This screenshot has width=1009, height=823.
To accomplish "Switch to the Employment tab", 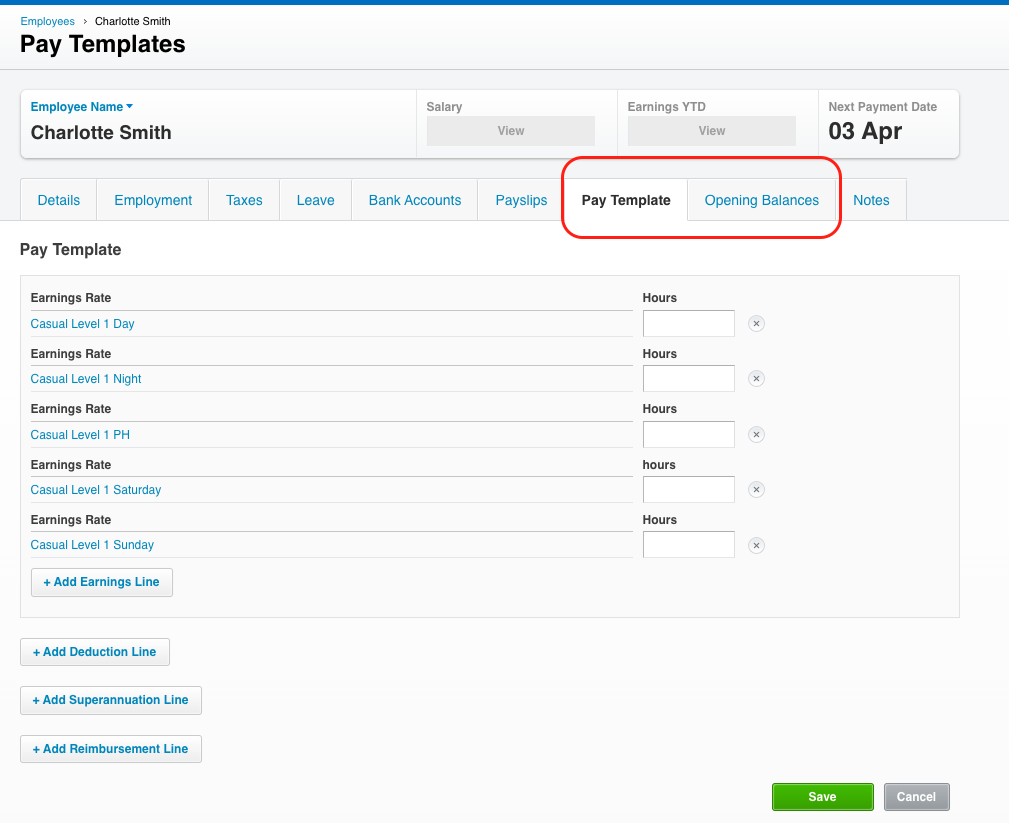I will coord(153,200).
